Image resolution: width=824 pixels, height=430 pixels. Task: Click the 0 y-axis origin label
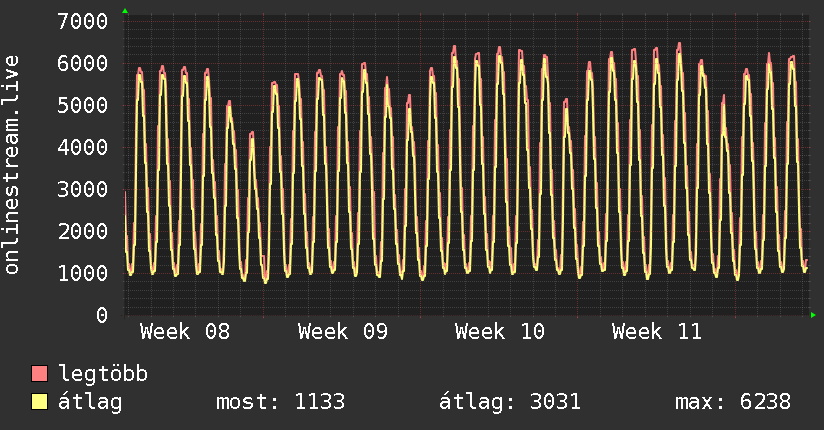[101, 315]
